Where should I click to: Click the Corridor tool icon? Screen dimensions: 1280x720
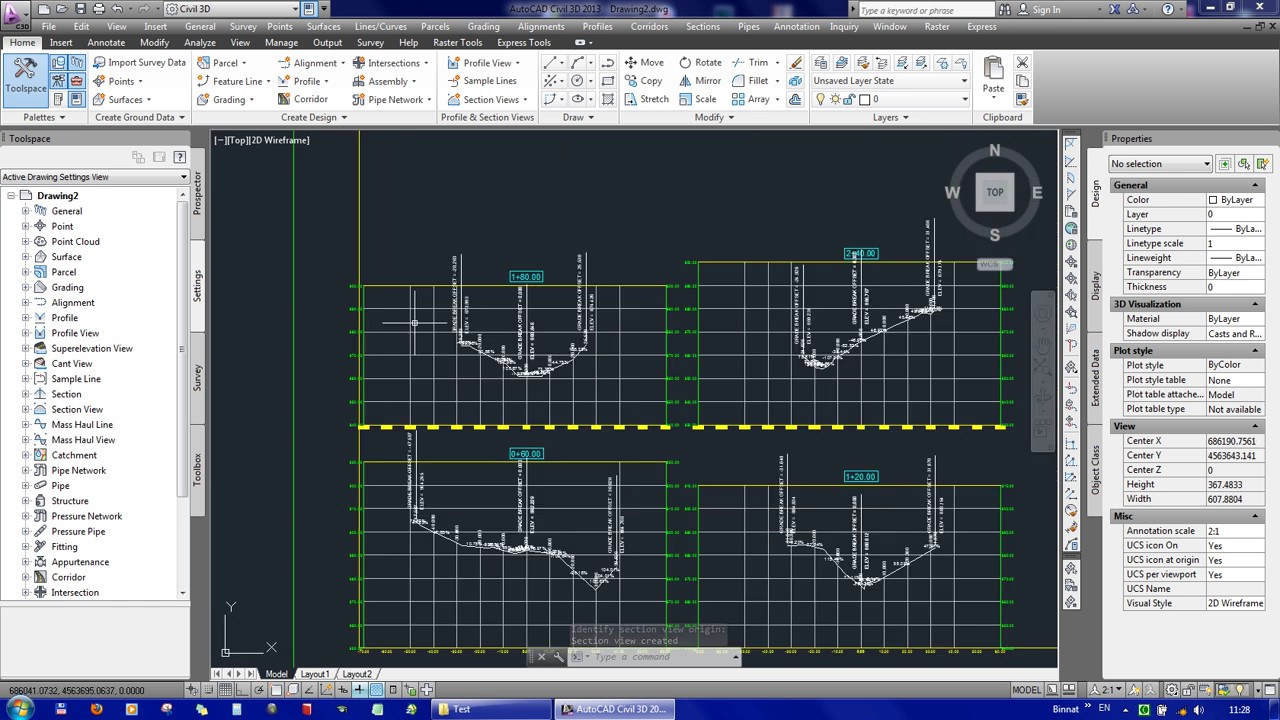pos(285,99)
